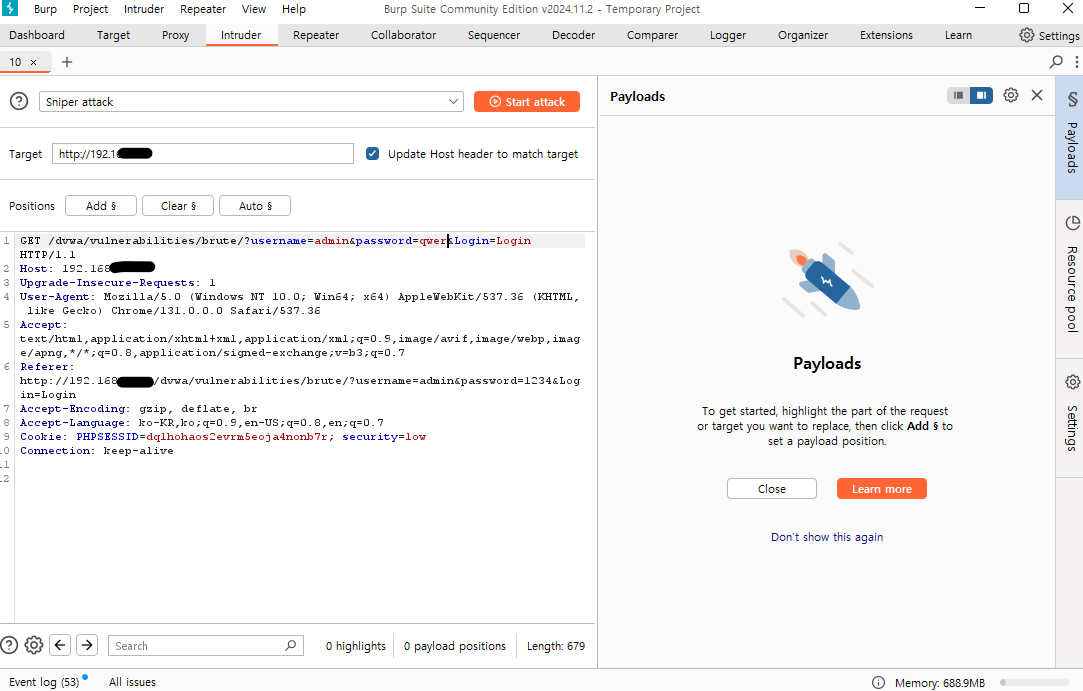
Task: Open the Intruder menu
Action: coord(144,9)
